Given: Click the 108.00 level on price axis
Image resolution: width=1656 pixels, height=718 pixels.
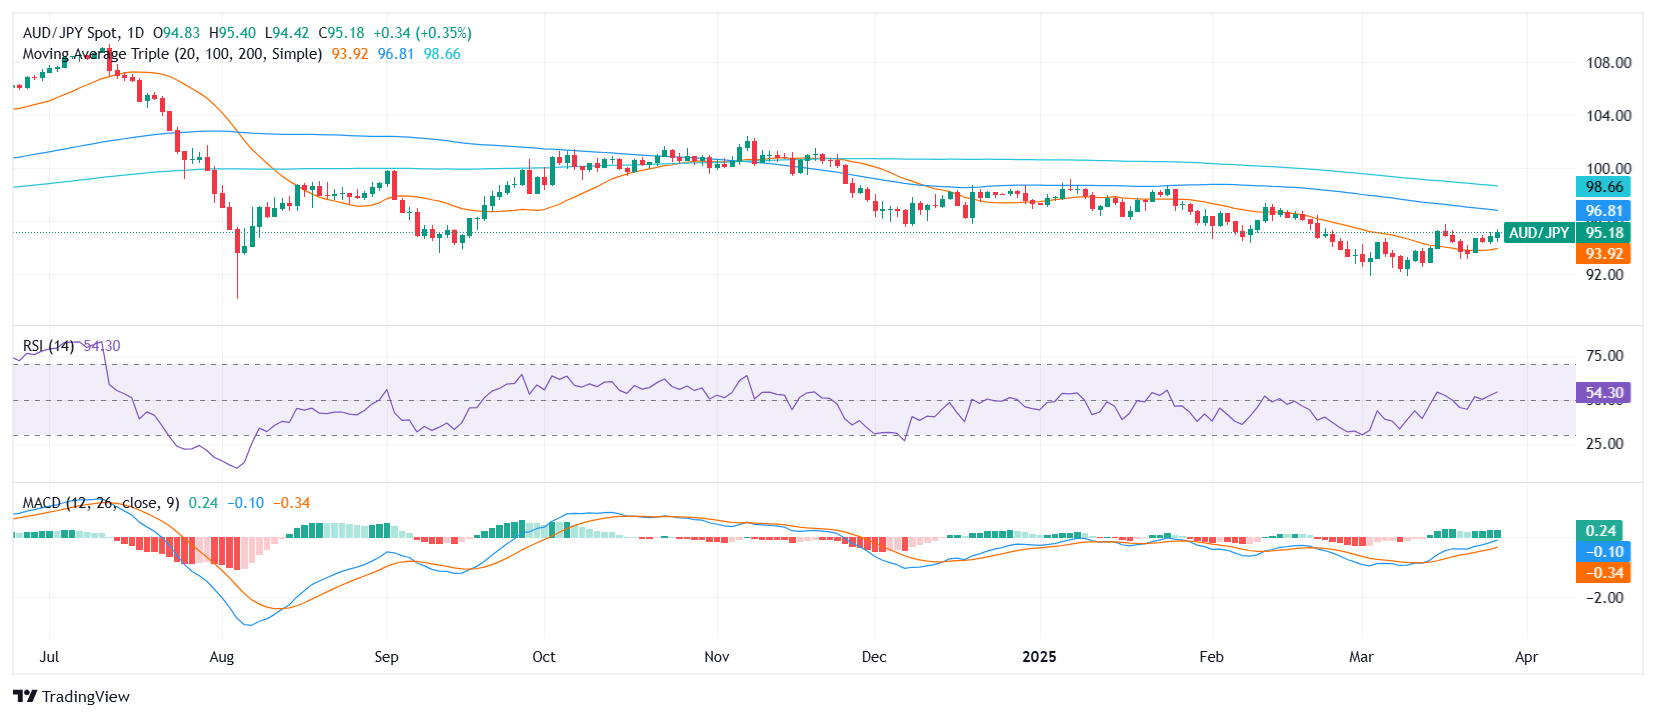Looking at the screenshot, I should 1608,63.
